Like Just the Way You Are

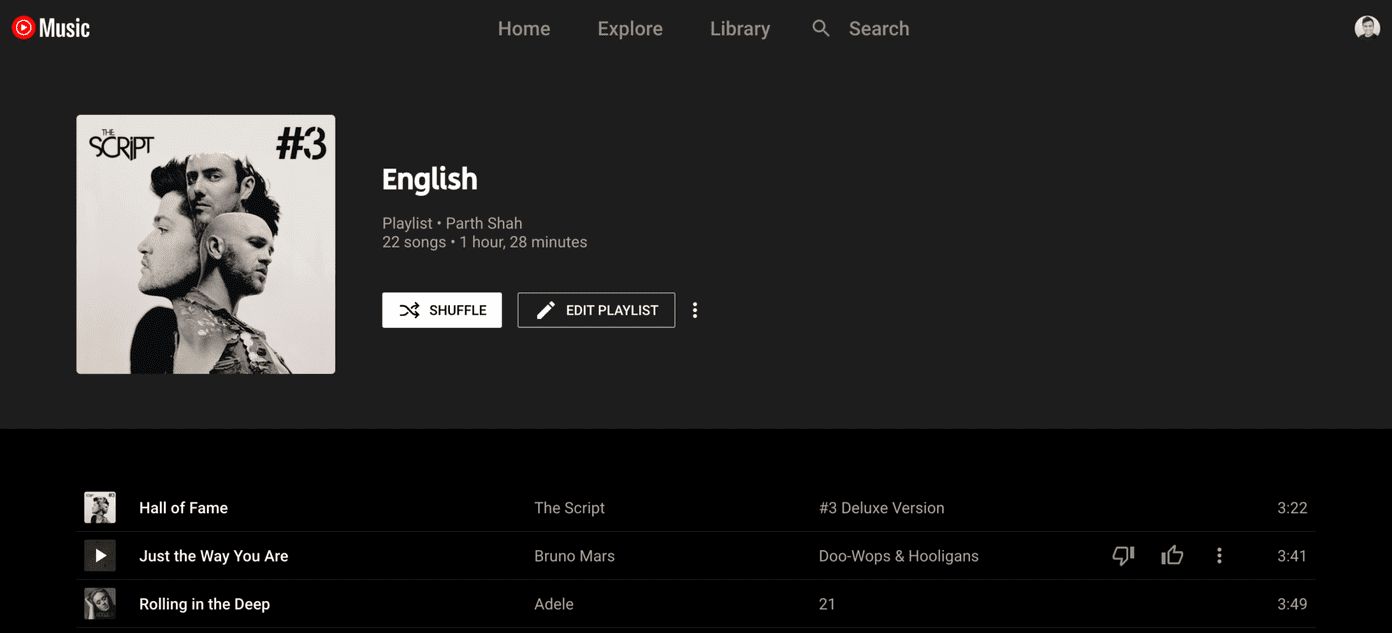tap(1172, 555)
